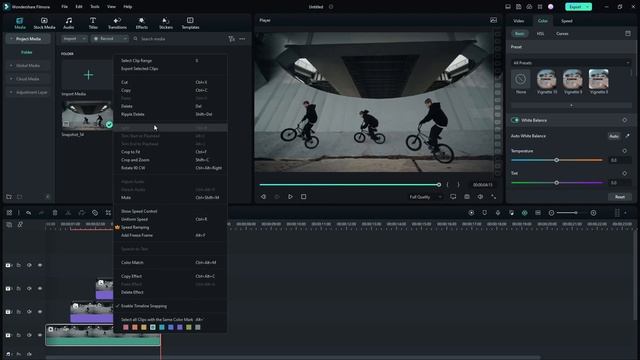
Task: Collapse the Project Media tree
Action: pyautogui.click(x=11, y=39)
